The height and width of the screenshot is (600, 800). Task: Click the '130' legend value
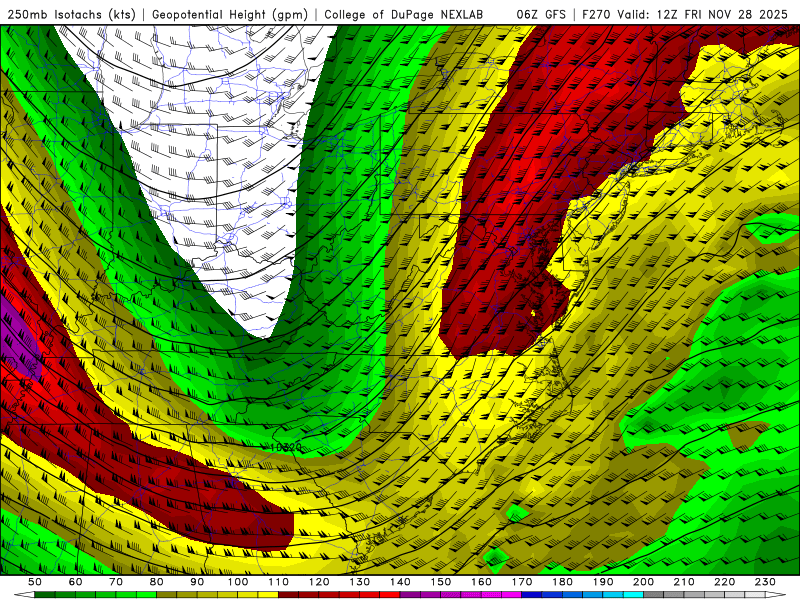[360, 582]
